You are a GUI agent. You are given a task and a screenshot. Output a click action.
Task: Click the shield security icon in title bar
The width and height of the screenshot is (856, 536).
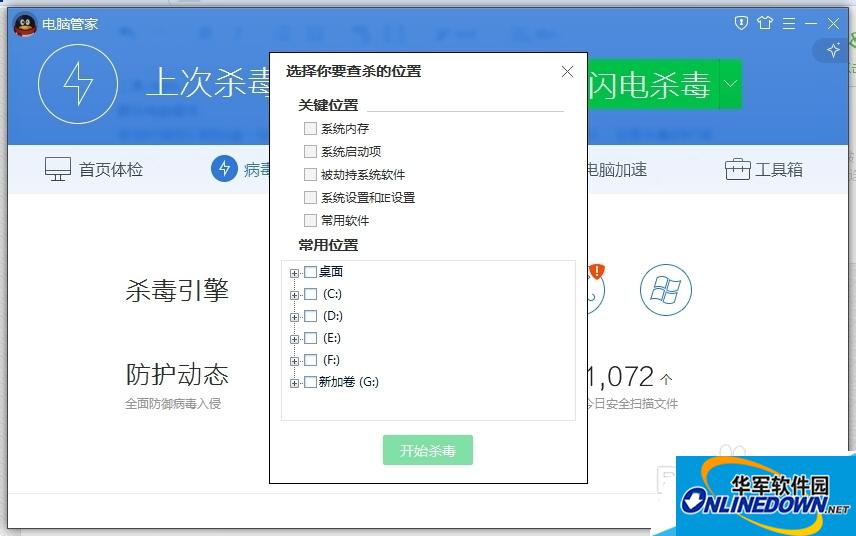(x=741, y=22)
